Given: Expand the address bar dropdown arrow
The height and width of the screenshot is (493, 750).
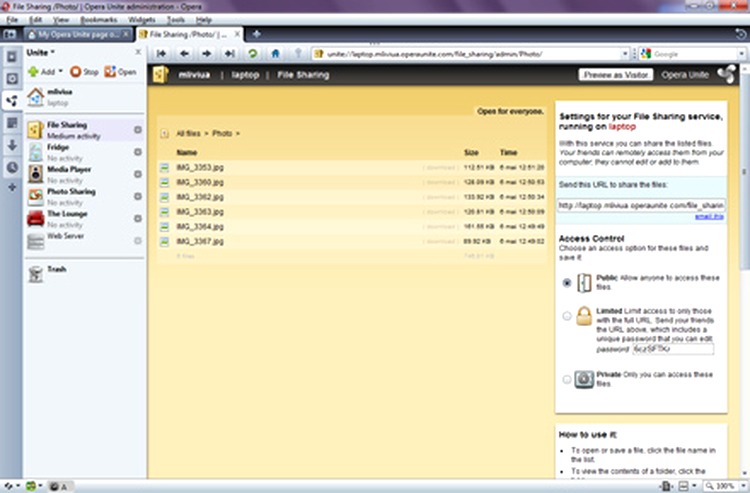Looking at the screenshot, I should (x=625, y=54).
